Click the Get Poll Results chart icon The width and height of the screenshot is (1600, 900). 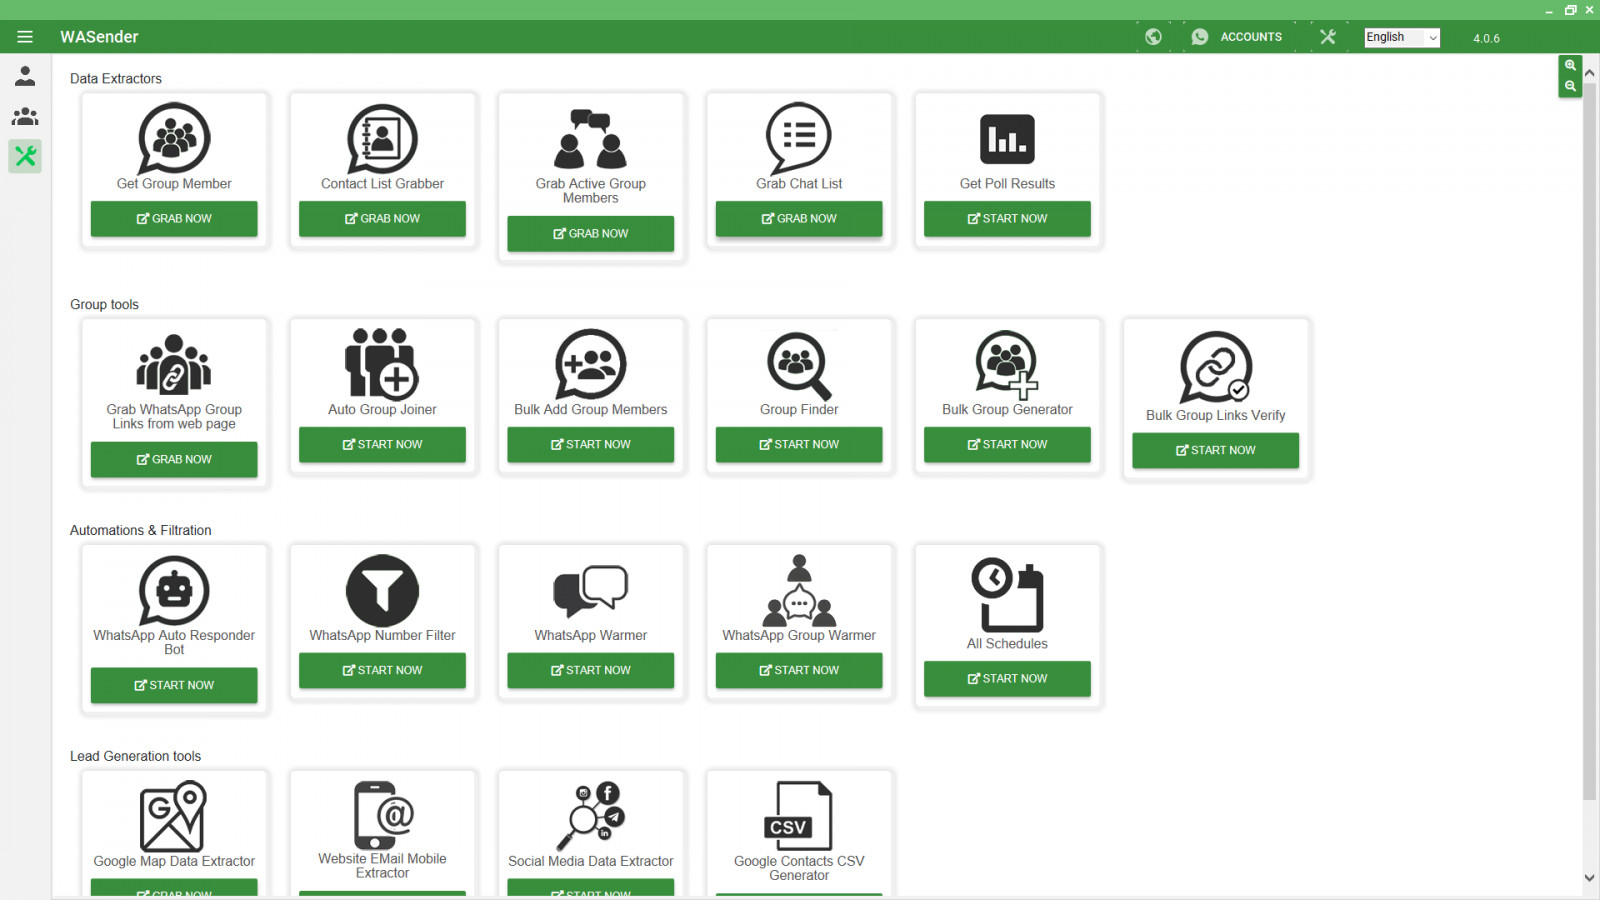[x=1007, y=139]
